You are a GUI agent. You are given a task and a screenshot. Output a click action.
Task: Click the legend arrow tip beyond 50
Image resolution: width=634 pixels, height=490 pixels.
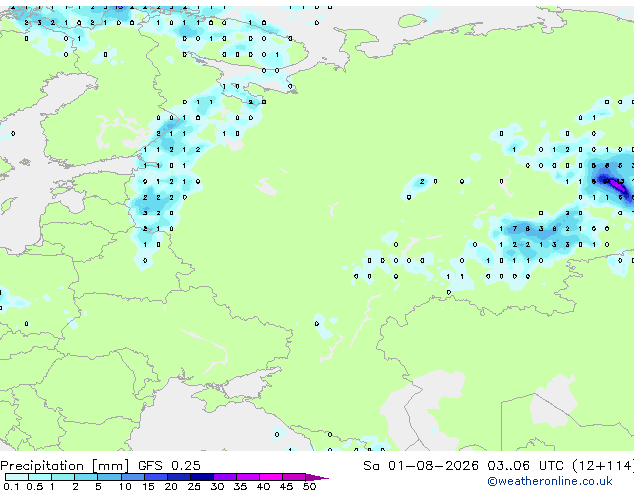(318, 478)
